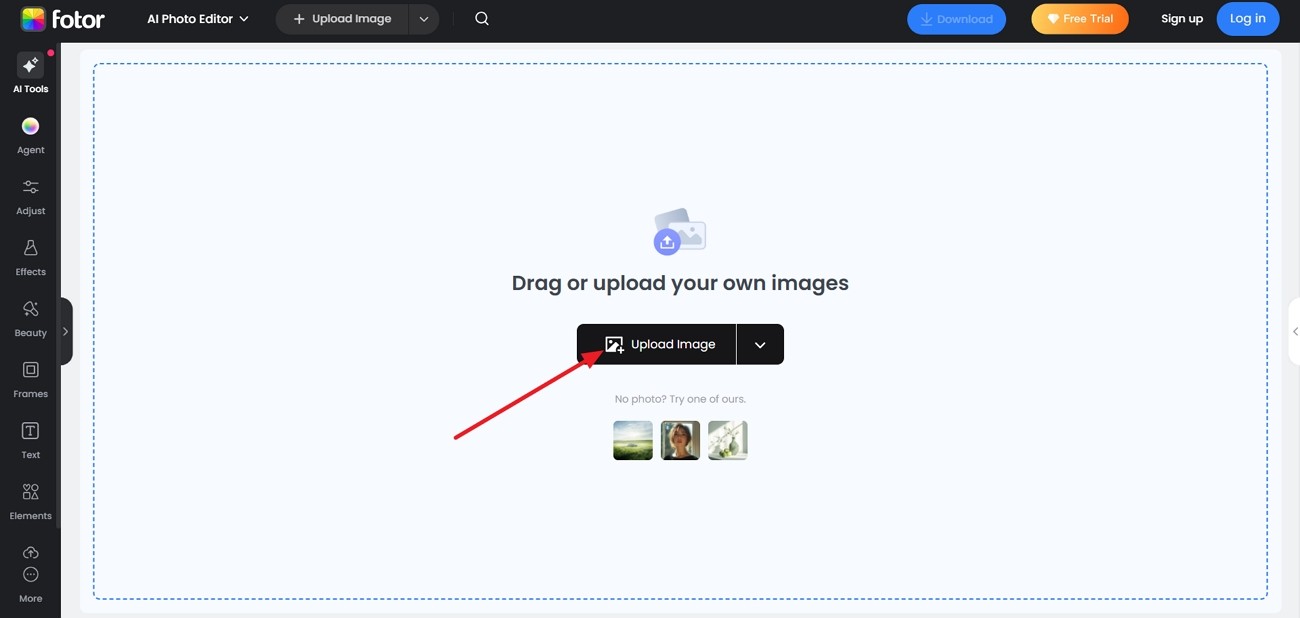Screen dimensions: 1300x618
Task: Open the More sidebar menu
Action: pyautogui.click(x=30, y=585)
